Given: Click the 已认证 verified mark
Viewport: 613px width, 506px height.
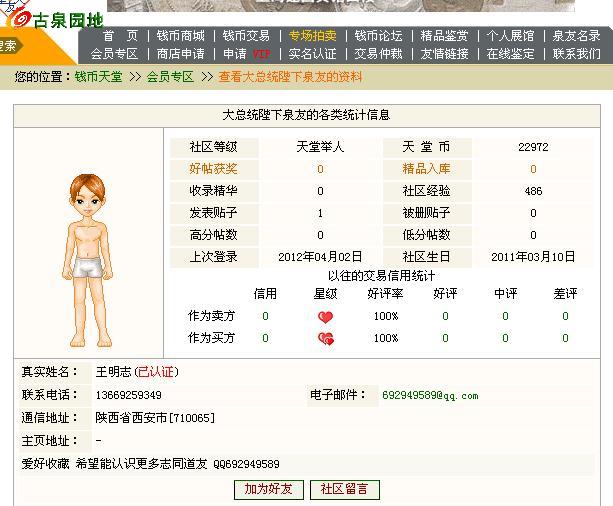Looking at the screenshot, I should (x=156, y=372).
